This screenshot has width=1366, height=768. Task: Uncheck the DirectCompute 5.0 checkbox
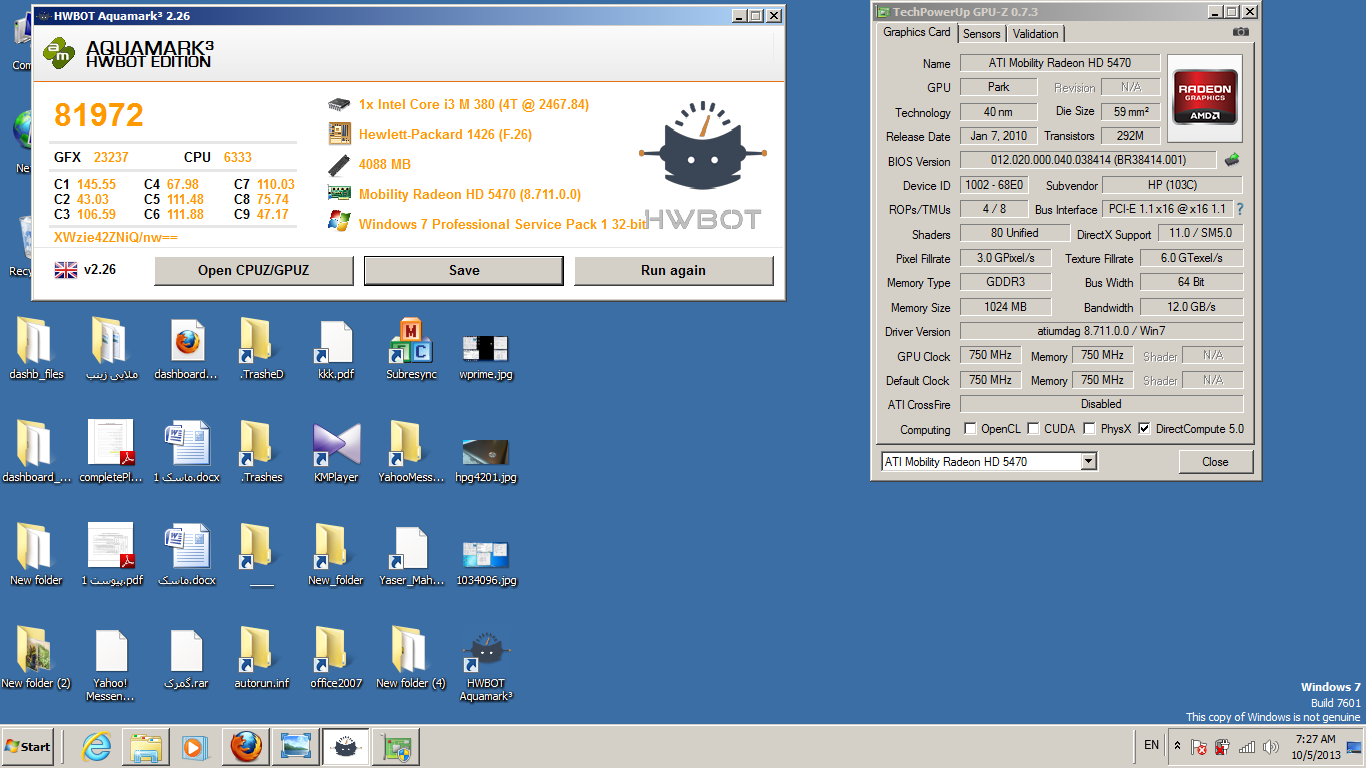pos(1145,429)
